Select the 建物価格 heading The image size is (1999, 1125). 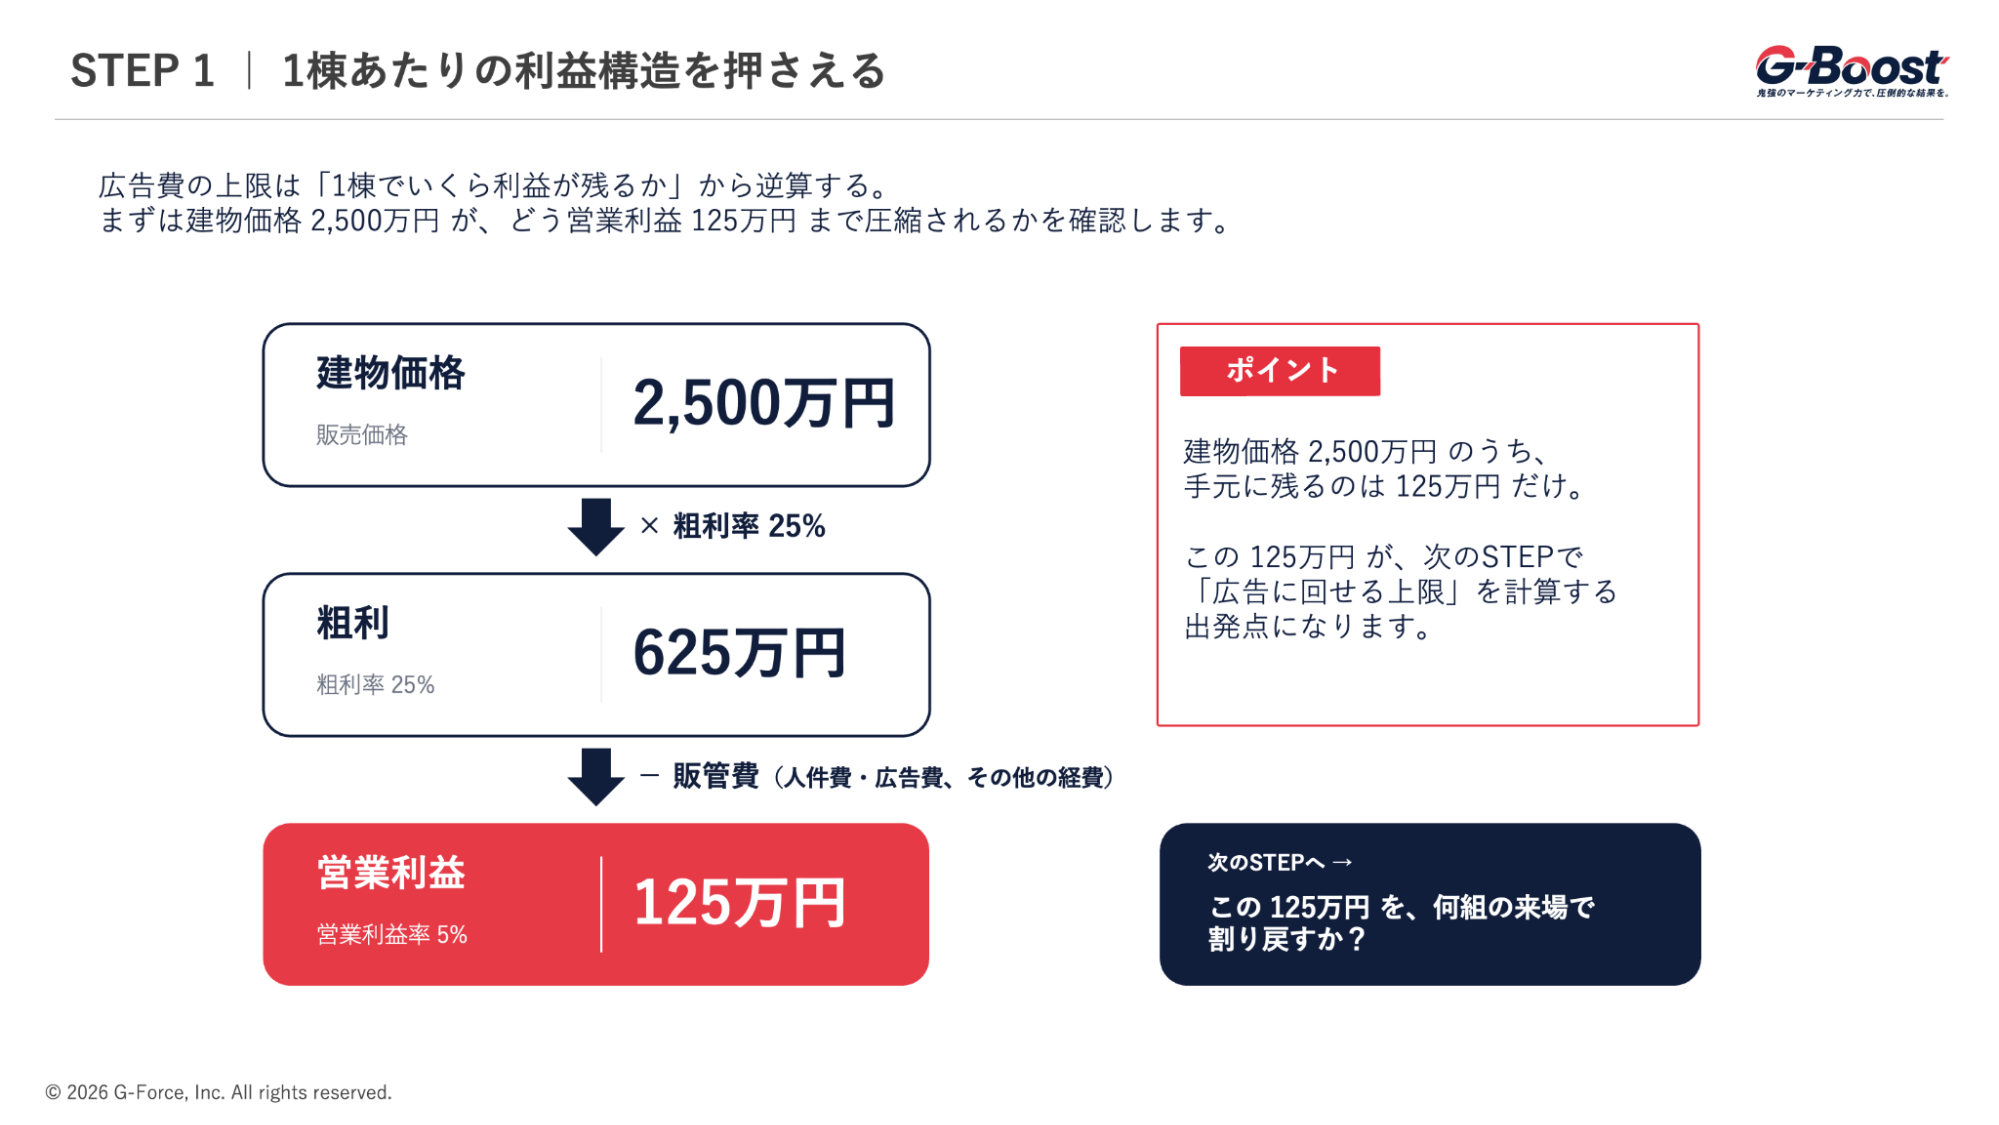click(391, 373)
